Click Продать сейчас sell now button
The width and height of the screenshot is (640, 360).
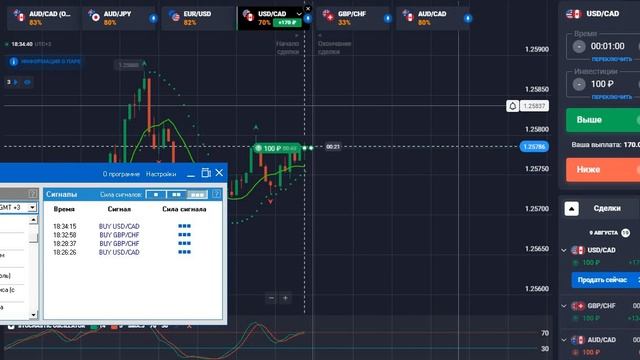(x=606, y=280)
